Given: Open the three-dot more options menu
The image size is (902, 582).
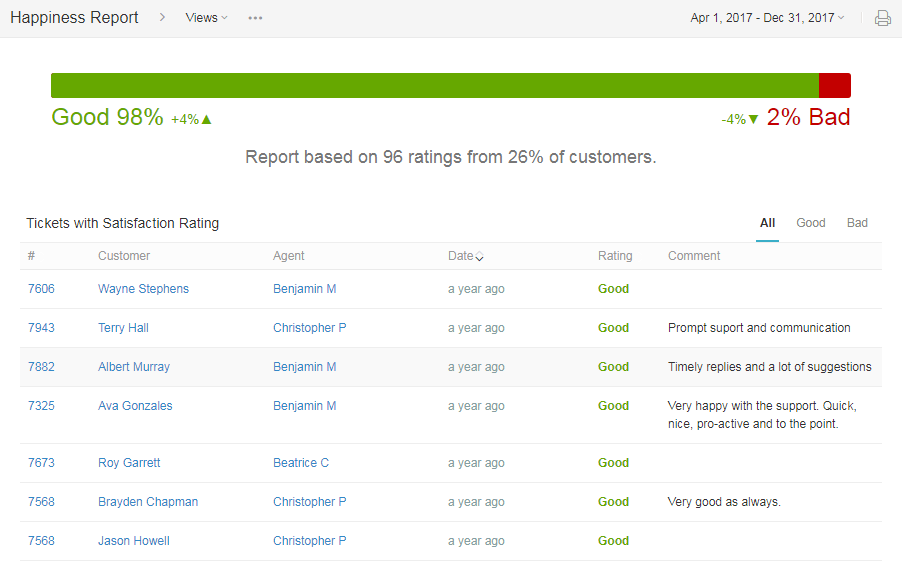Looking at the screenshot, I should pos(255,18).
